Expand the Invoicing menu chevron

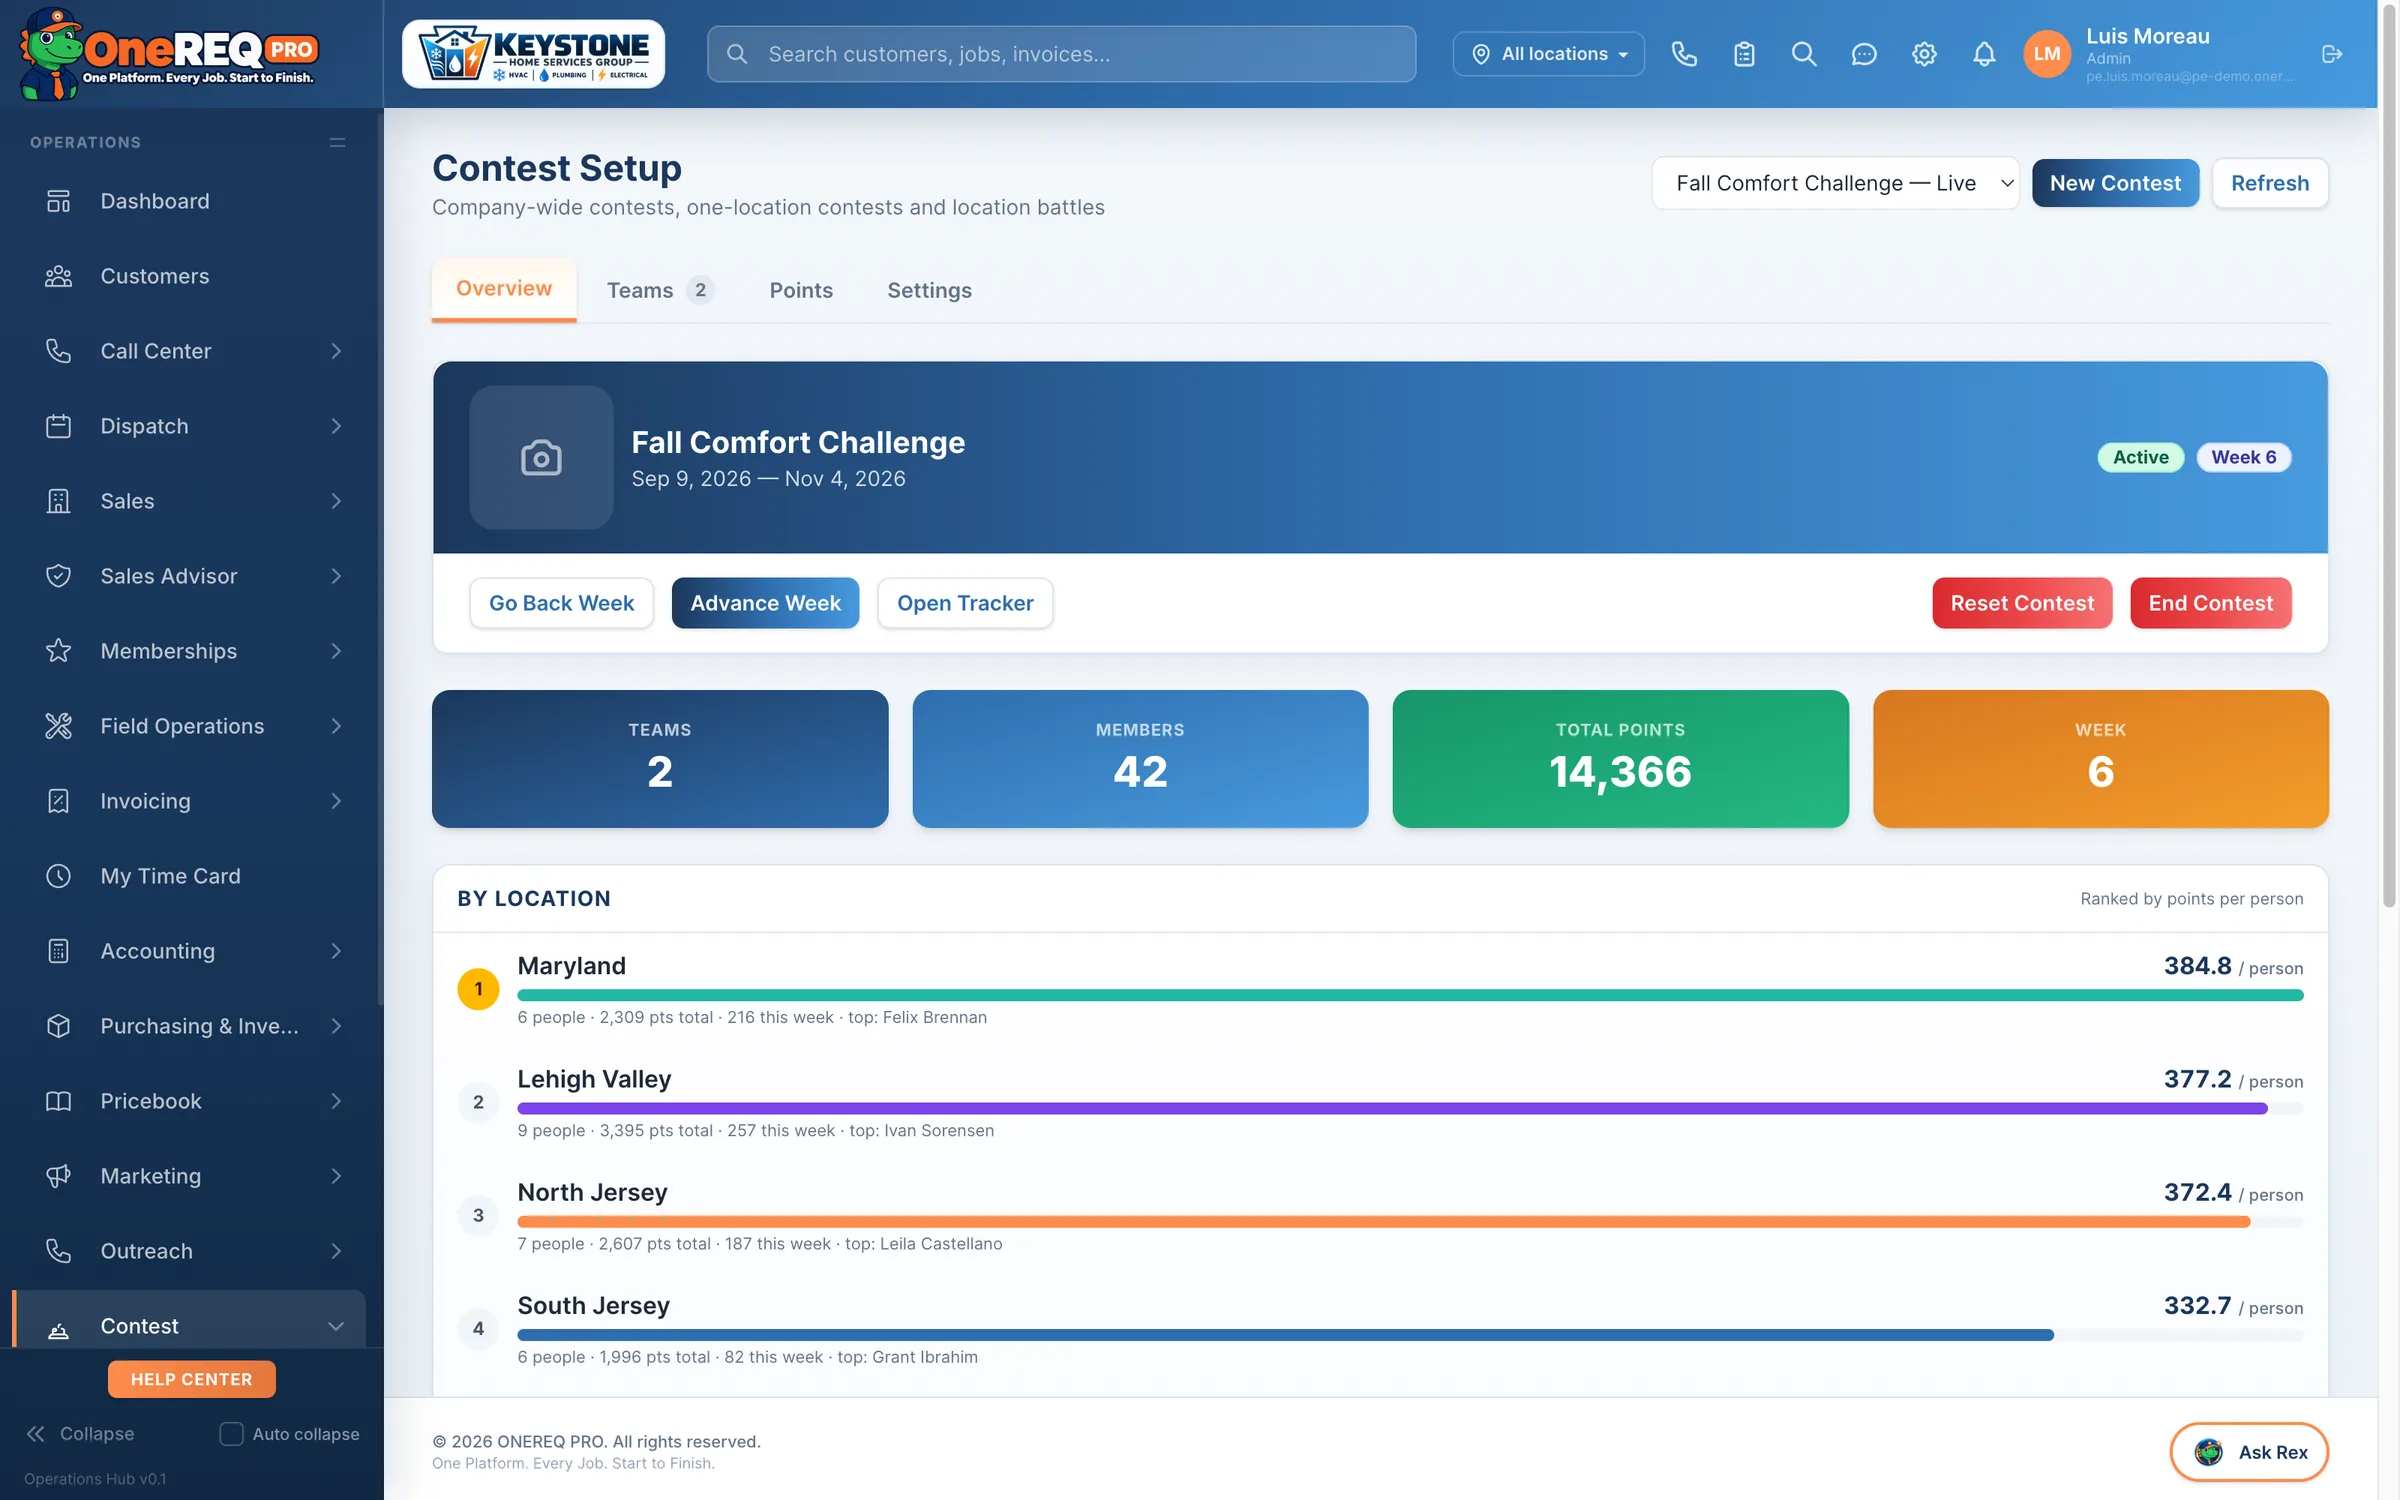336,801
